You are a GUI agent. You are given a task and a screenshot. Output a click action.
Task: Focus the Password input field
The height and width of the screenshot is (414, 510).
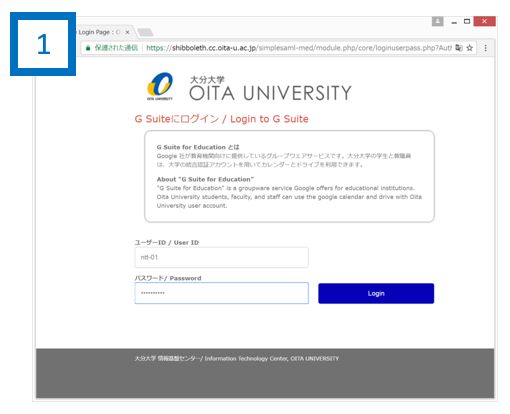coord(221,293)
